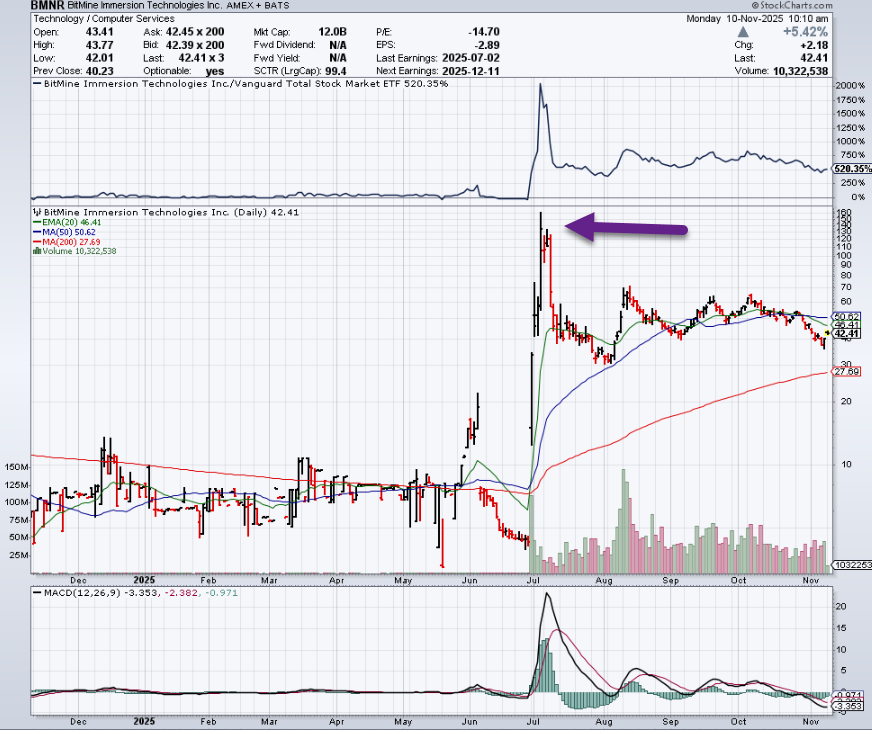Image resolution: width=872 pixels, height=734 pixels.
Task: Click the MA(50) blue legend marker
Action: (36, 232)
